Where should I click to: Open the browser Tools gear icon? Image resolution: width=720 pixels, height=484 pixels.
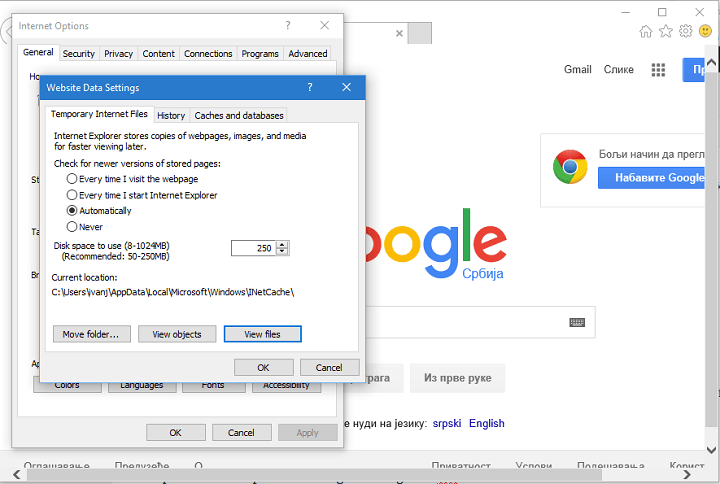click(x=686, y=31)
